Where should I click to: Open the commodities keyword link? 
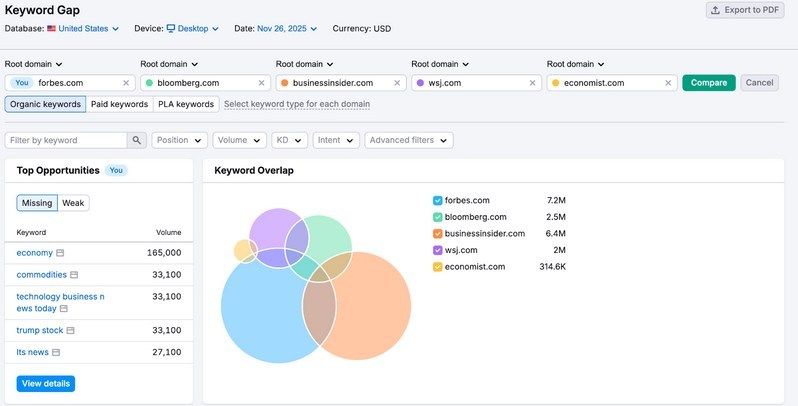click(41, 275)
